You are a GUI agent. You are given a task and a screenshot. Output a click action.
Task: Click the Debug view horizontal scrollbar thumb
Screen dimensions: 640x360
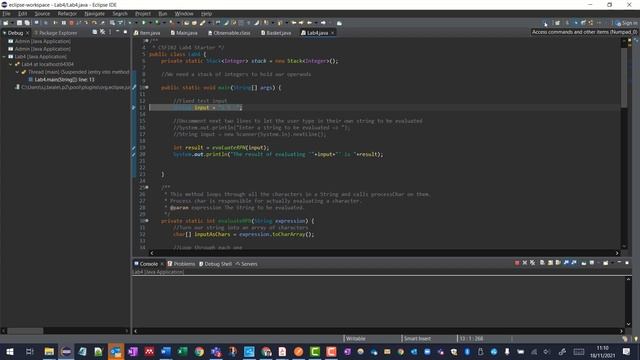click(x=25, y=331)
